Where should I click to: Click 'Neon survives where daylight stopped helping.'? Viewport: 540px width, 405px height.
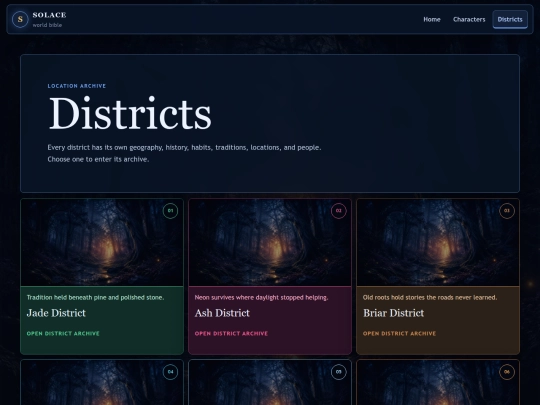[261, 298]
